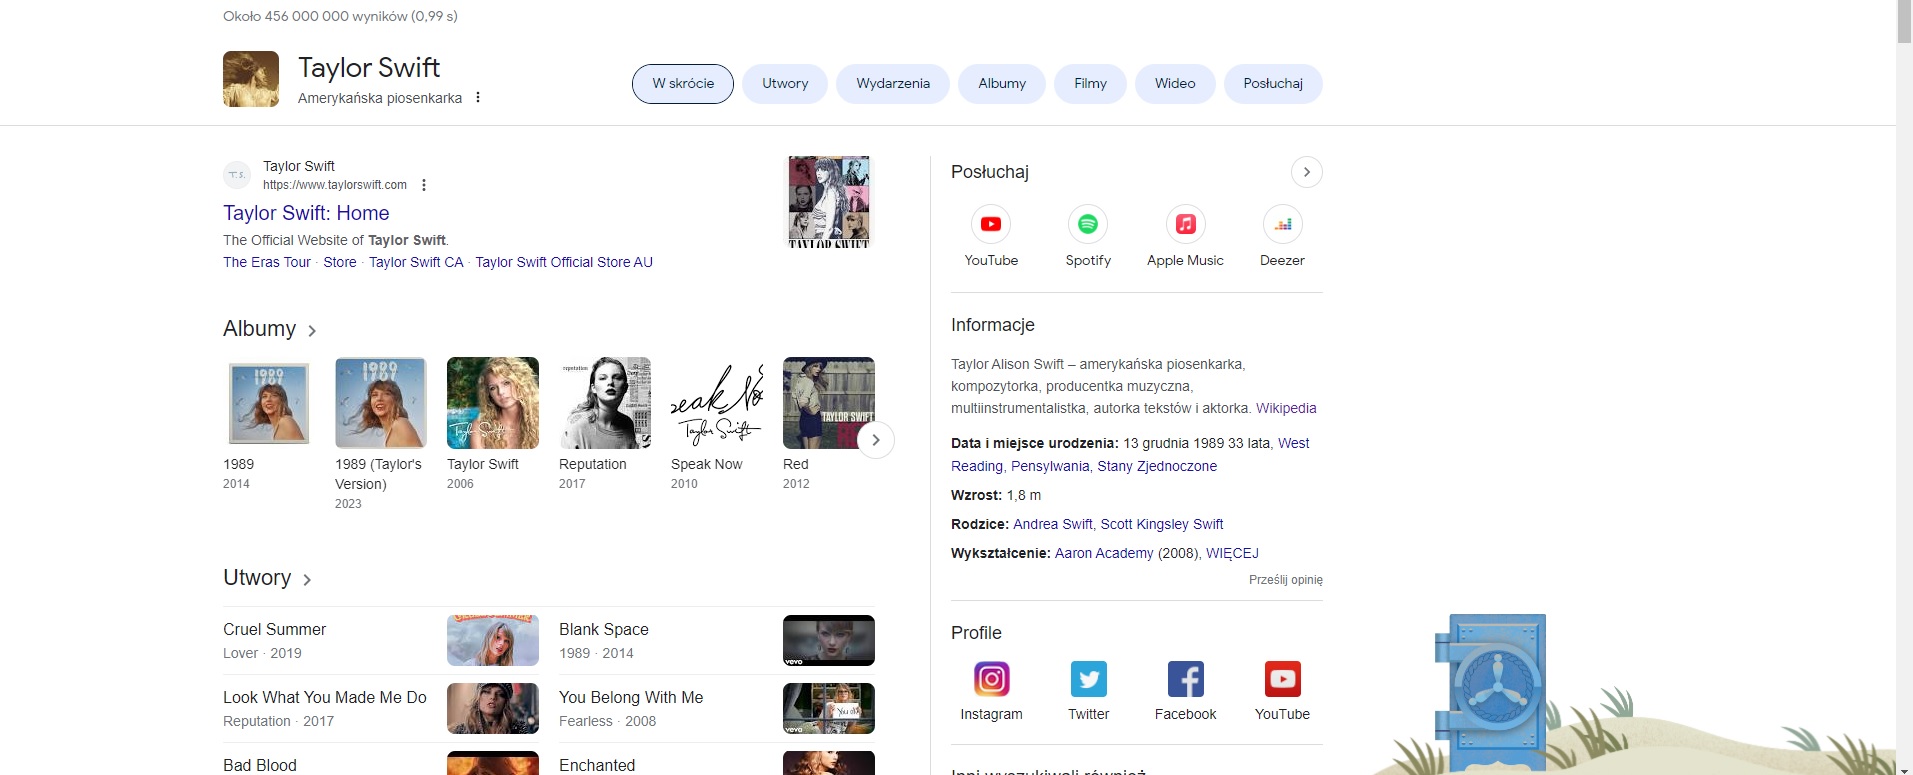The image size is (1913, 775).
Task: Click the Pensylwania birthplace link
Action: 1050,466
